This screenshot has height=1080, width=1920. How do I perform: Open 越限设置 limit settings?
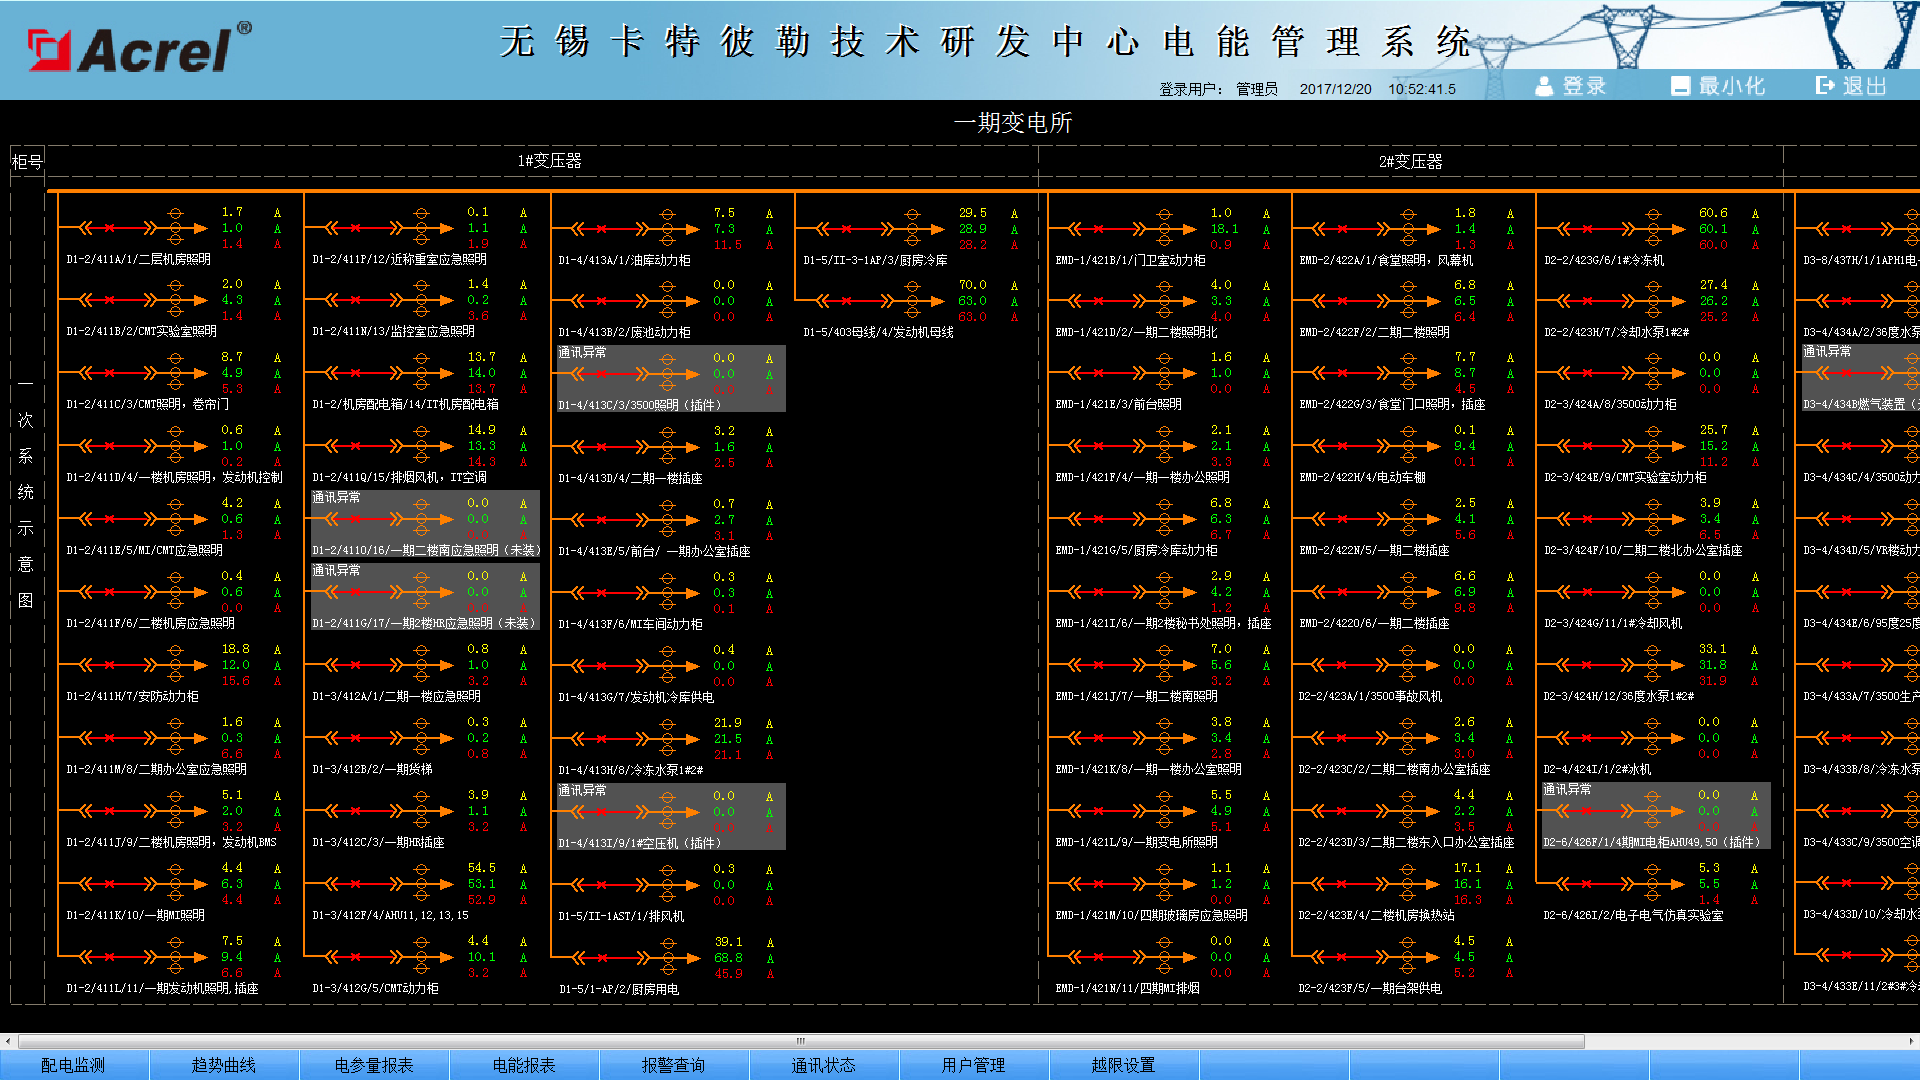[1123, 1065]
